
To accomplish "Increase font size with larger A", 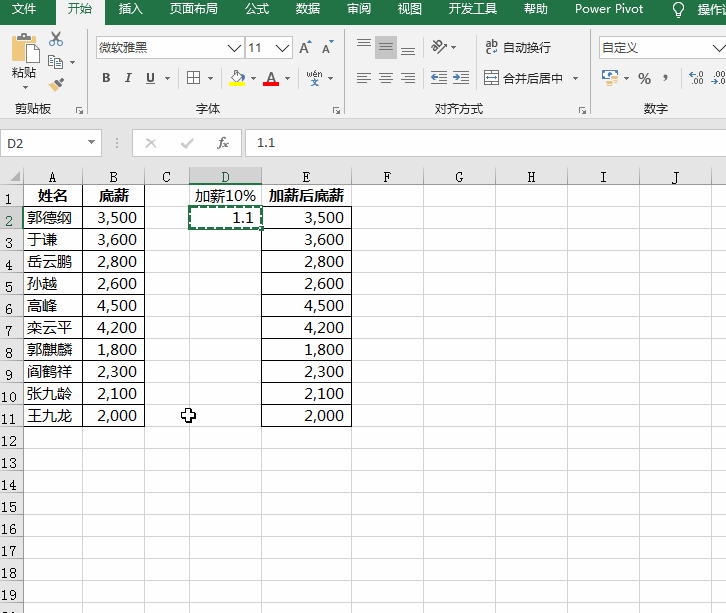I will 305,48.
